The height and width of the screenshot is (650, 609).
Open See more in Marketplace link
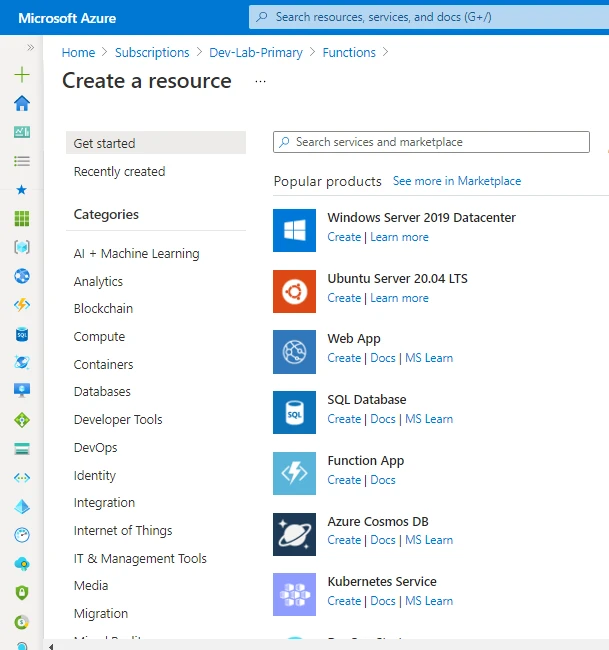[457, 181]
